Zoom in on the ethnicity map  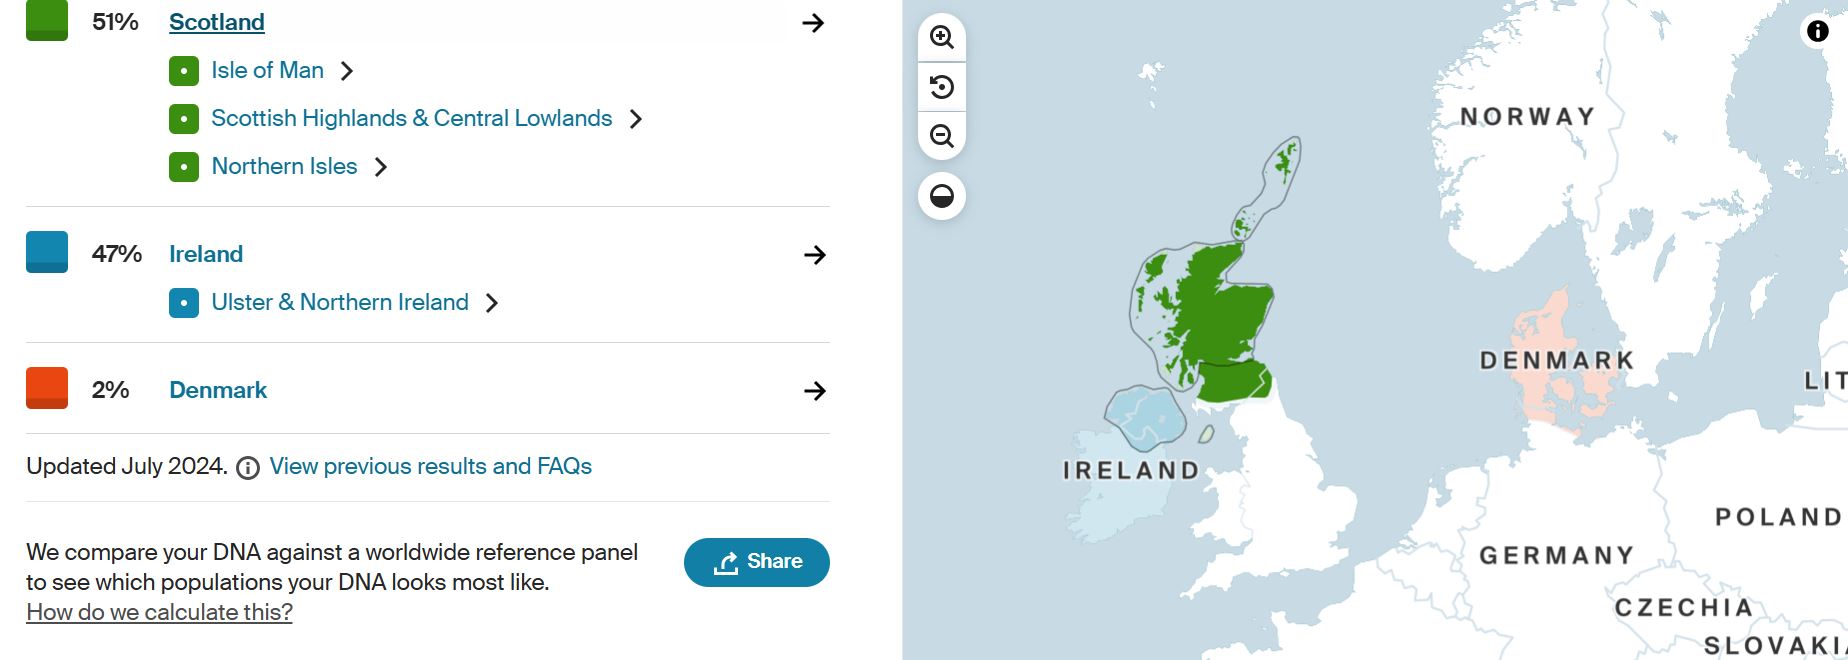point(941,37)
